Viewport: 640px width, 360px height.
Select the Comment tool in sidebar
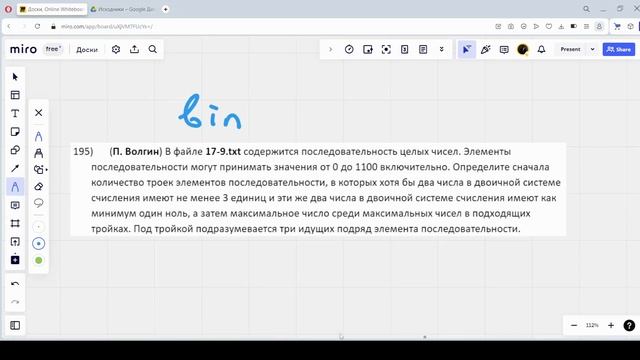coord(15,205)
